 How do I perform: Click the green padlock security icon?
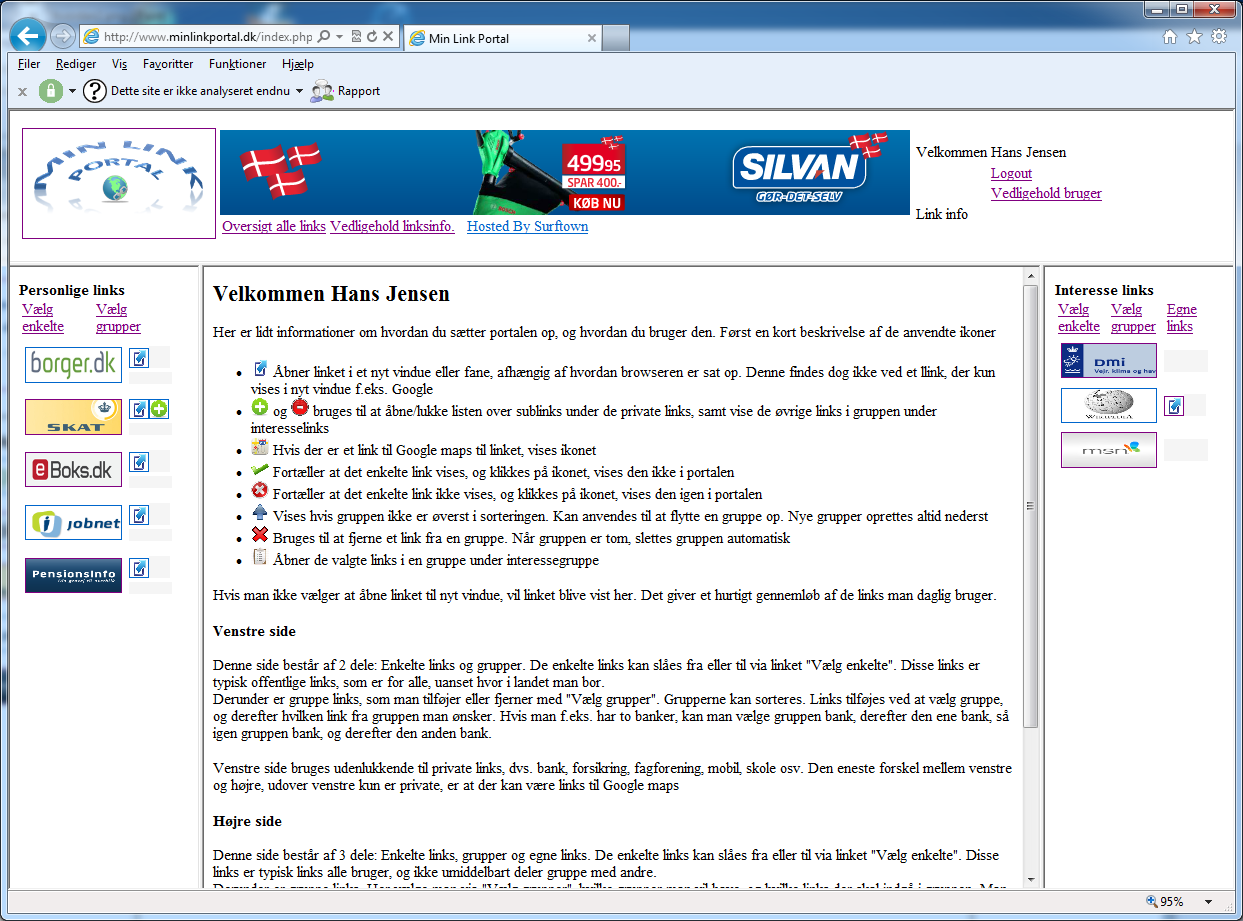[x=51, y=91]
